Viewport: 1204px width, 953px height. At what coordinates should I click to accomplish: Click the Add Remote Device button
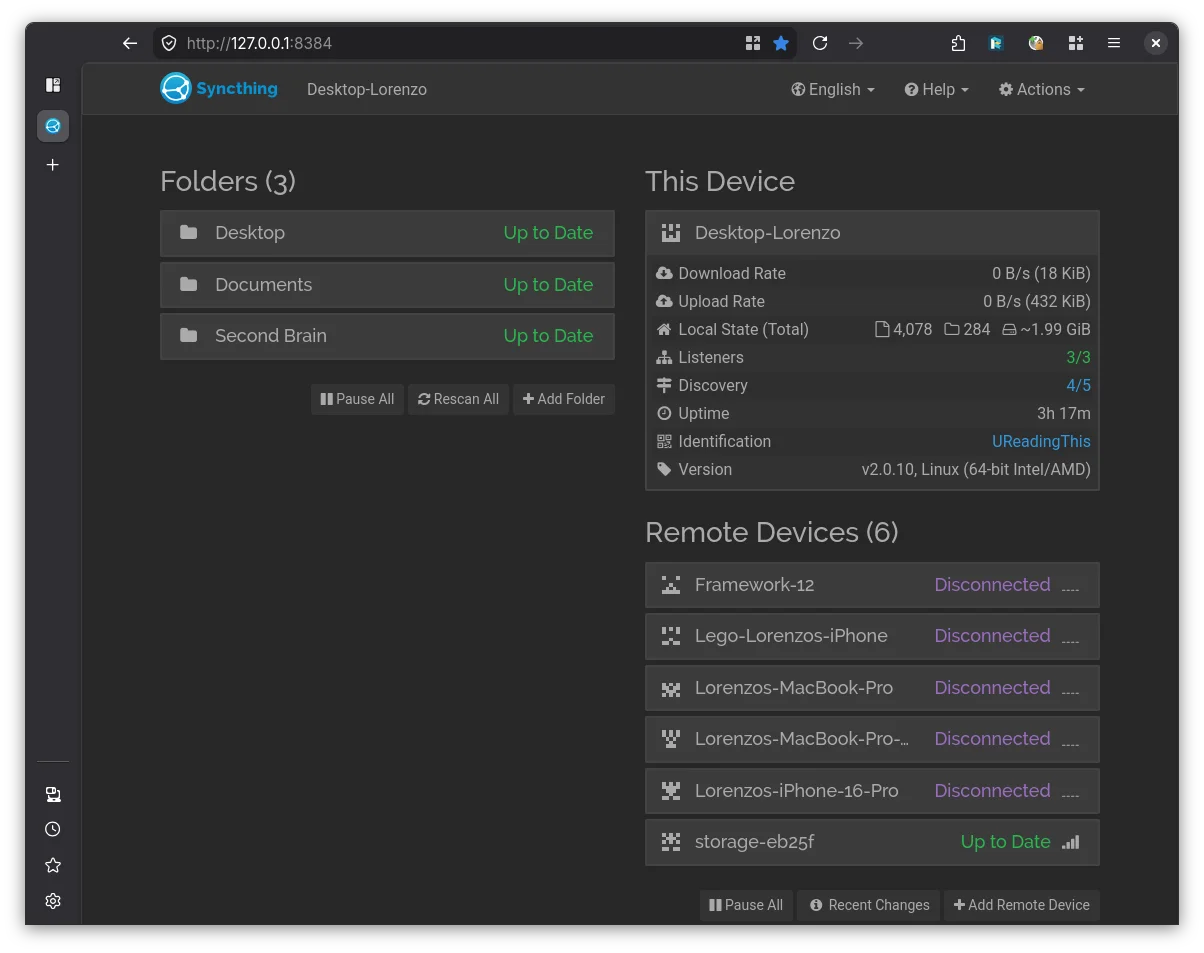pyautogui.click(x=1021, y=905)
